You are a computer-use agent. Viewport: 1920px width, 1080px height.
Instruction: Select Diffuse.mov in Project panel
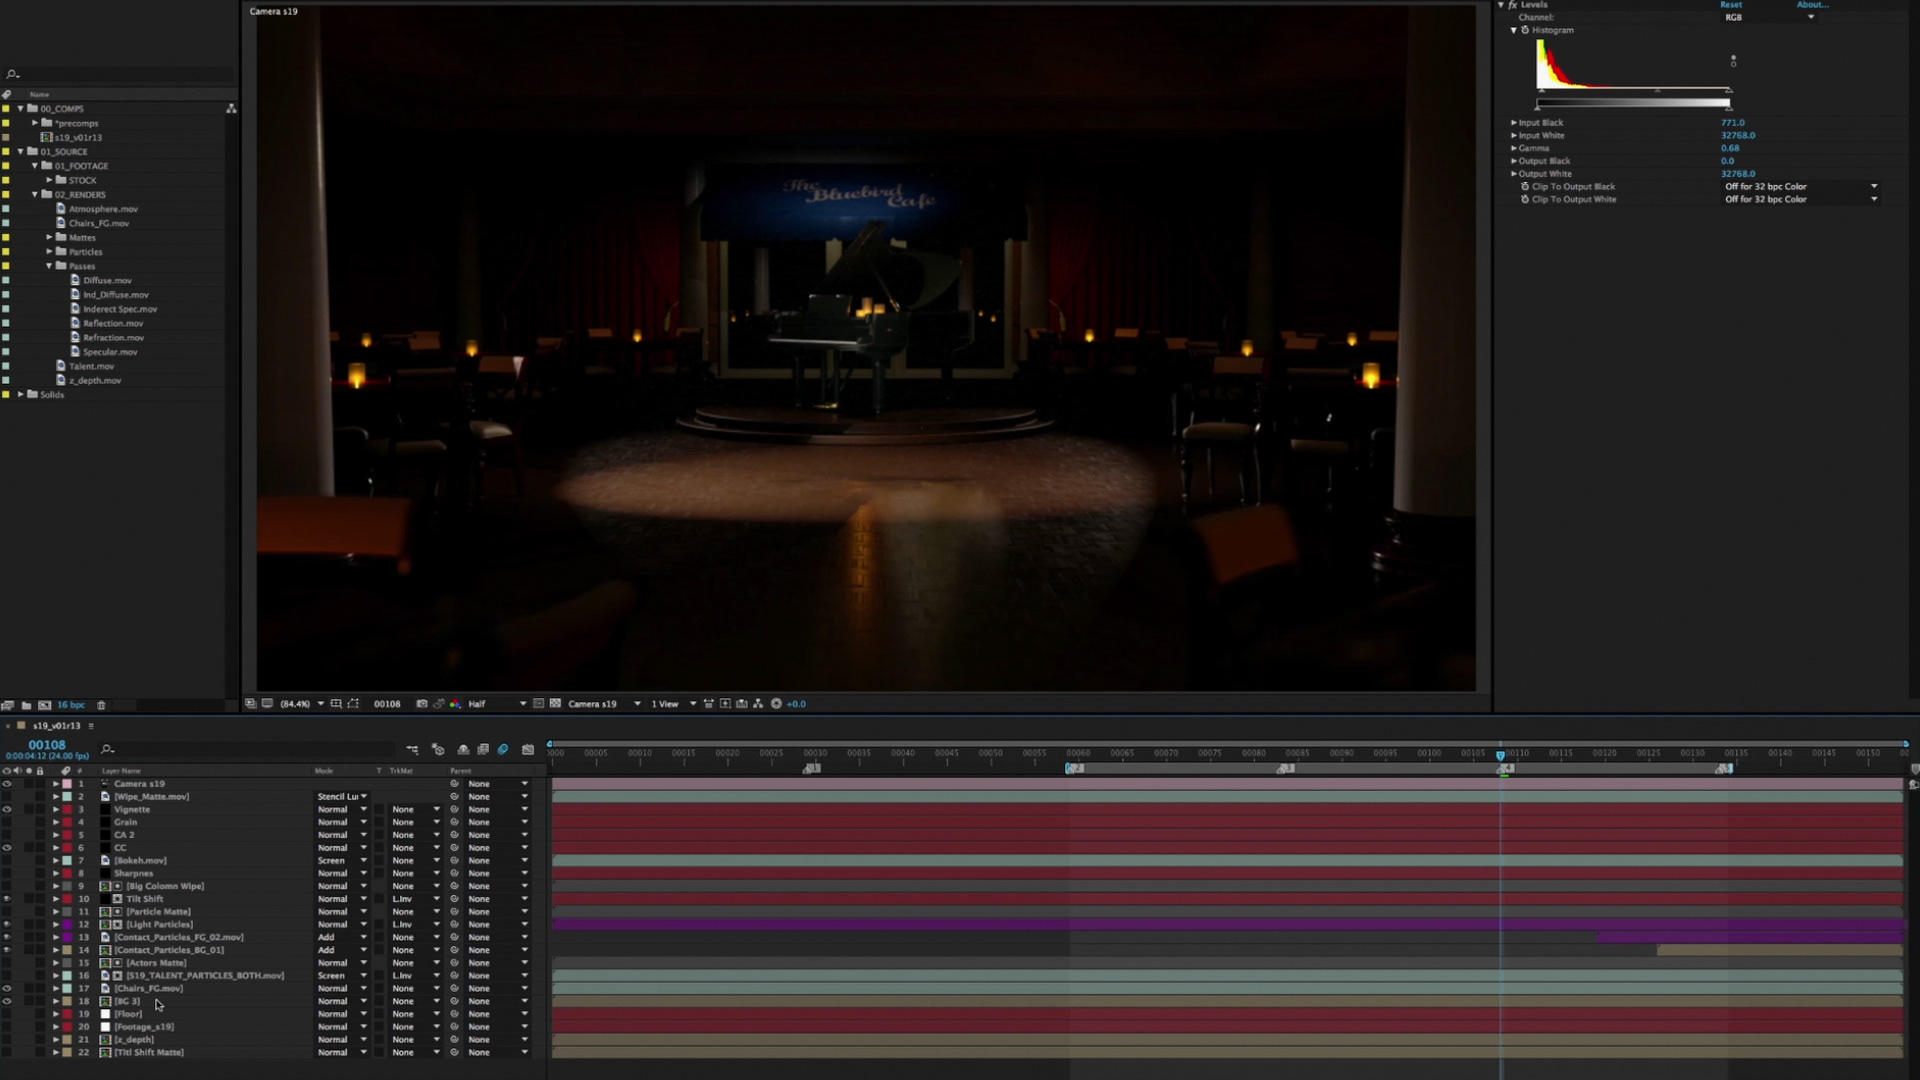tap(107, 281)
